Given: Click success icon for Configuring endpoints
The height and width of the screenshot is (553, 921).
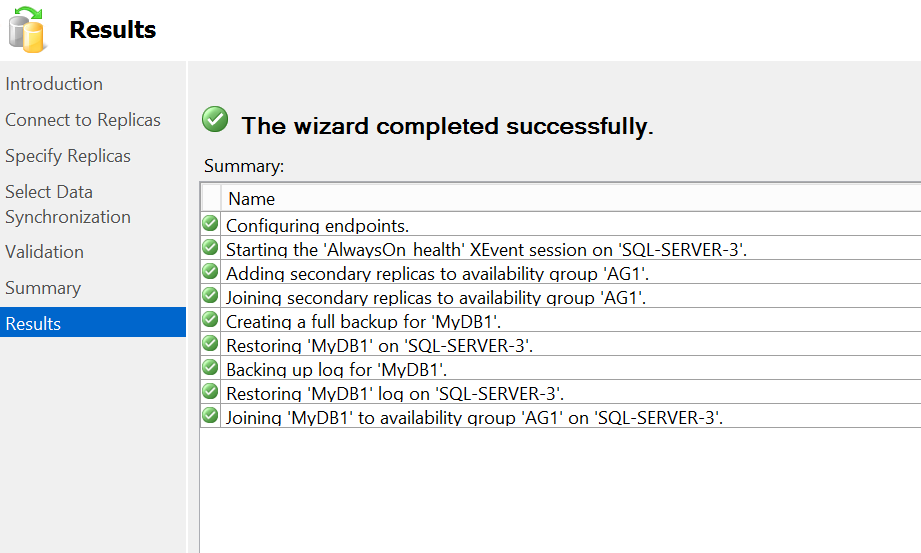Looking at the screenshot, I should click(x=210, y=224).
